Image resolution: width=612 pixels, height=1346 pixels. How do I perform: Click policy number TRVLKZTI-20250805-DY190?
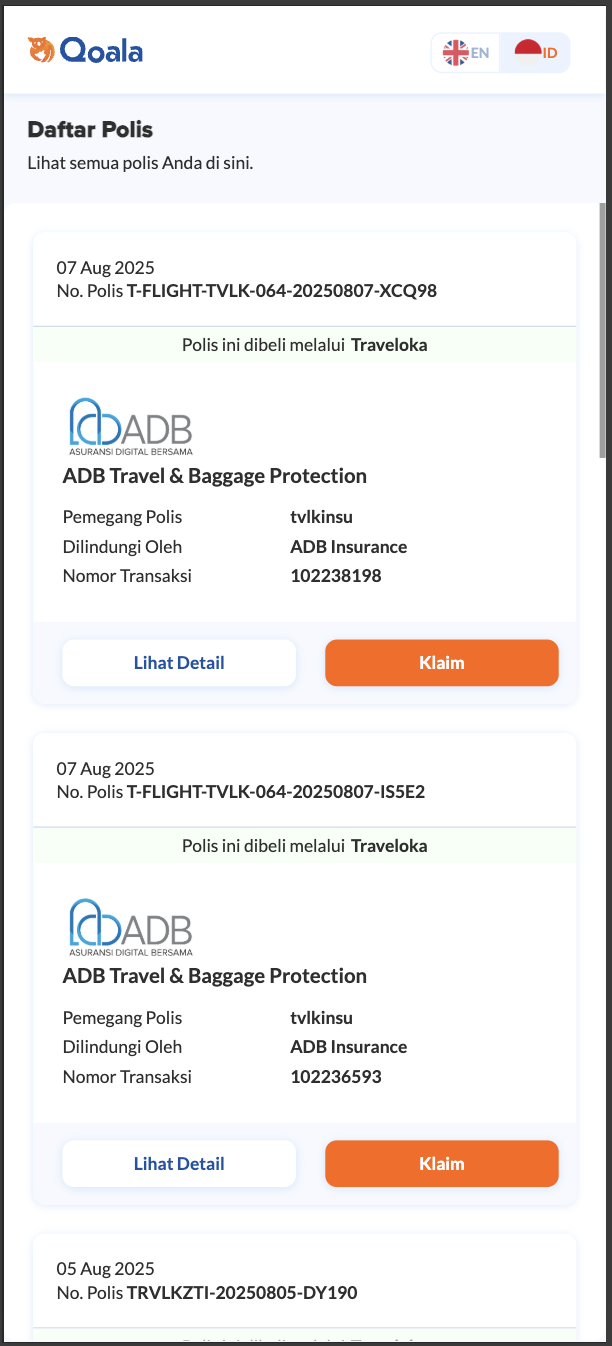tap(242, 1293)
